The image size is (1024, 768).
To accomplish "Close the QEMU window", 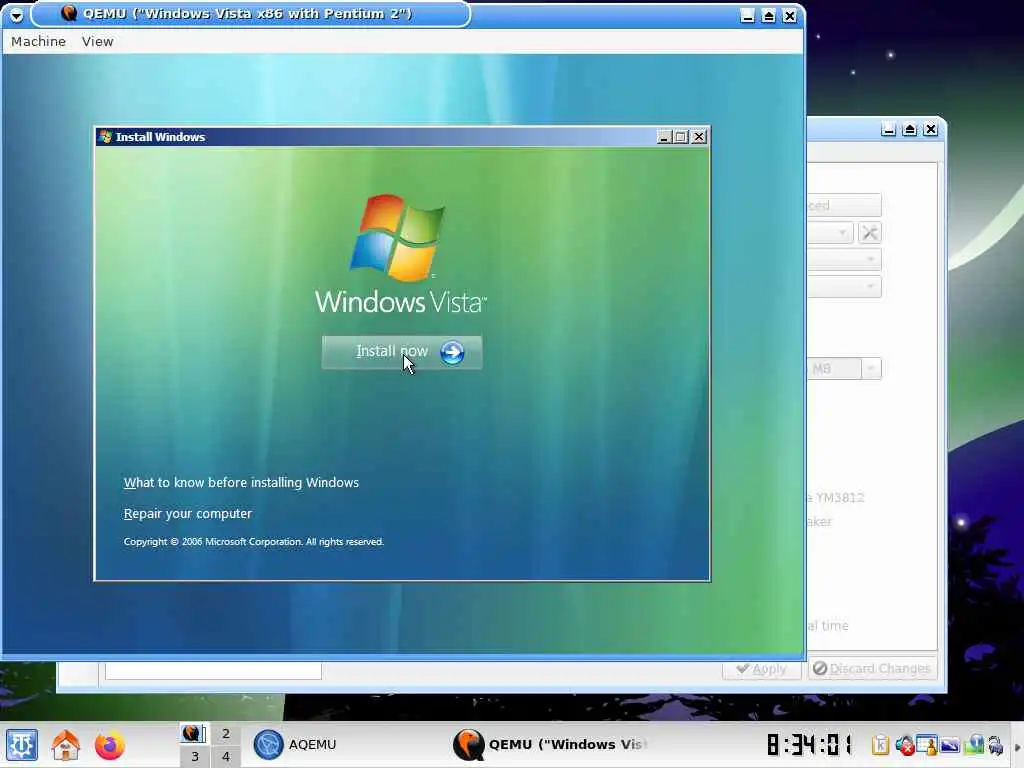I will point(790,16).
